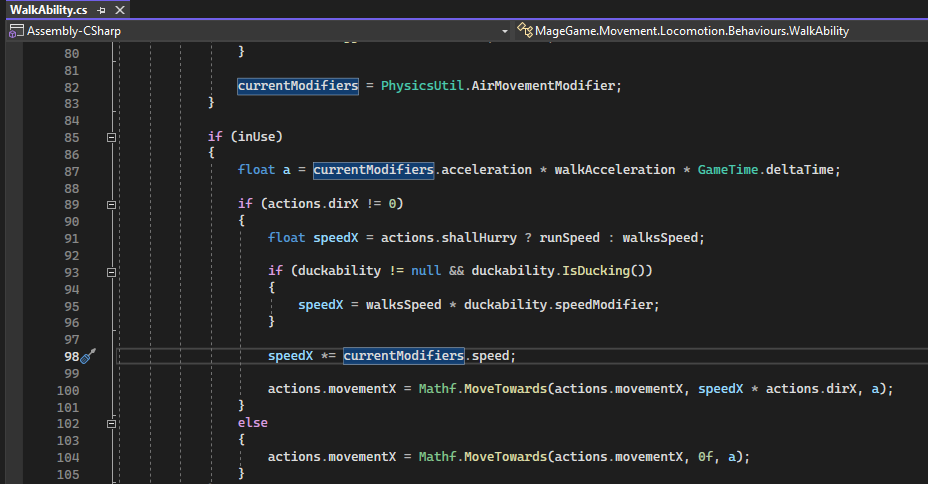This screenshot has height=484, width=928.
Task: Collapse the 'if (inUse)' block on line 85
Action: pyautogui.click(x=111, y=137)
